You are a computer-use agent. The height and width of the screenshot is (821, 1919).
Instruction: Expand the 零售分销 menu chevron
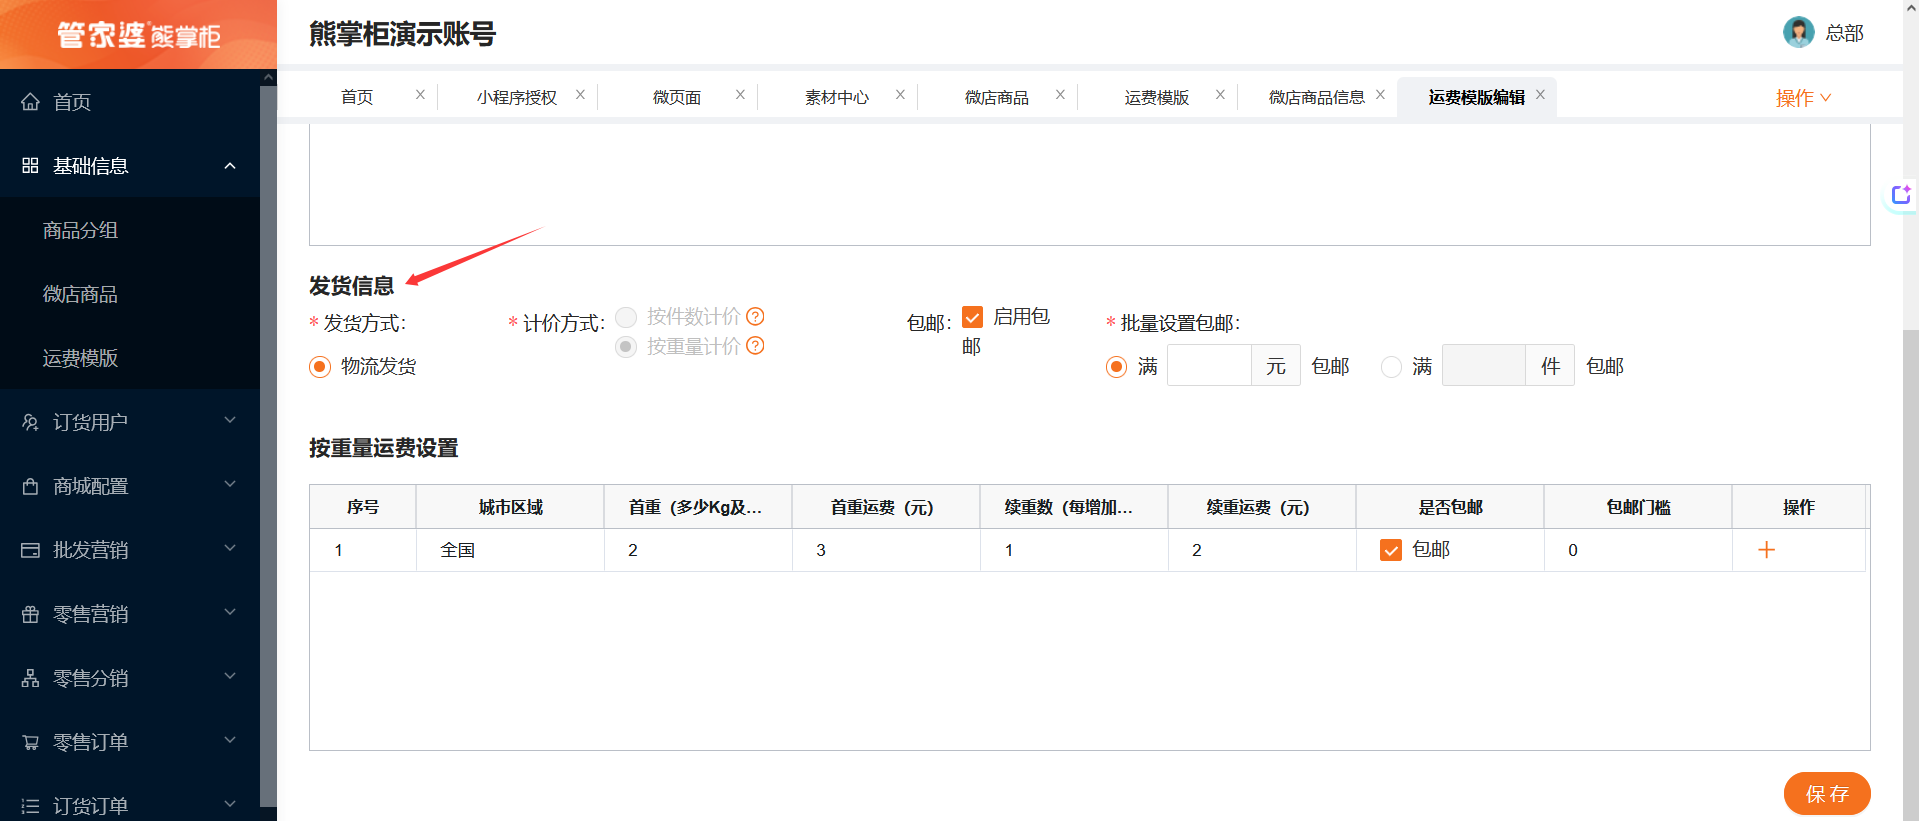pyautogui.click(x=230, y=677)
